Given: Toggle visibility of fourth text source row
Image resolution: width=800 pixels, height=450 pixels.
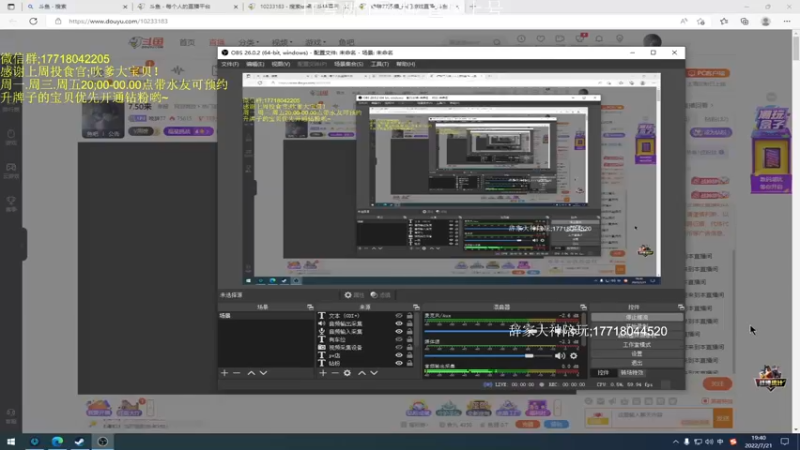Looking at the screenshot, I should (x=399, y=339).
